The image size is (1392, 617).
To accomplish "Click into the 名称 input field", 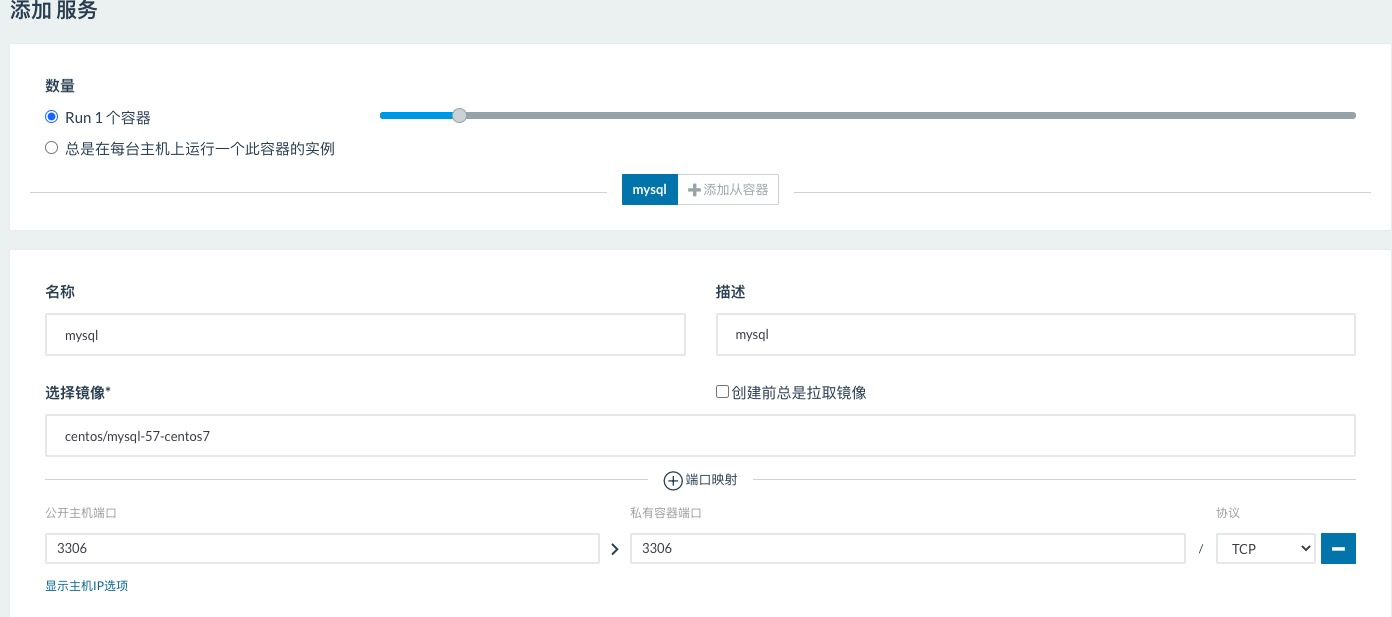I will (x=365, y=335).
